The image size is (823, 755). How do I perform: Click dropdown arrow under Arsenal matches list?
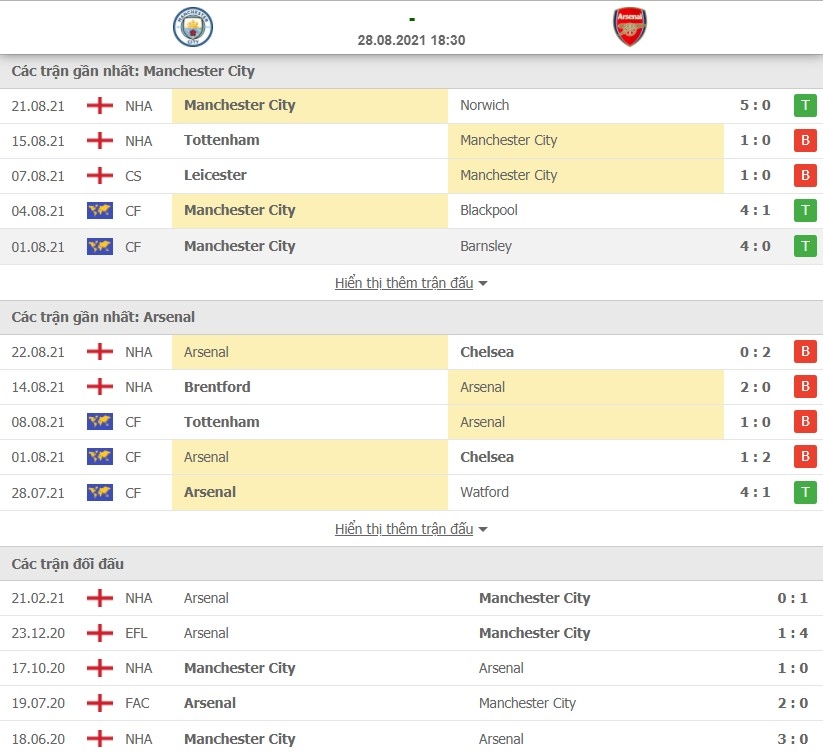483,529
